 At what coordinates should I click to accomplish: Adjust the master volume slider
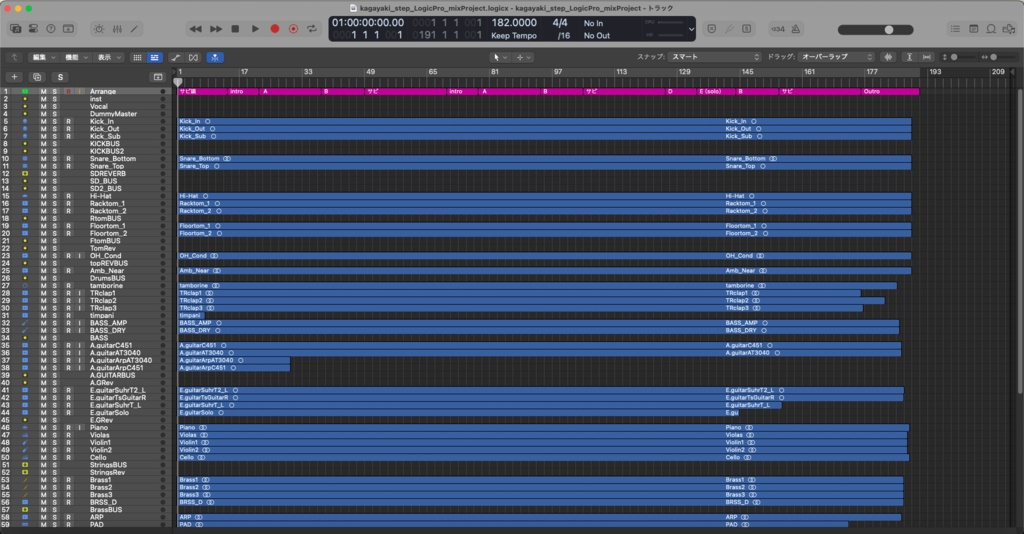coord(875,29)
